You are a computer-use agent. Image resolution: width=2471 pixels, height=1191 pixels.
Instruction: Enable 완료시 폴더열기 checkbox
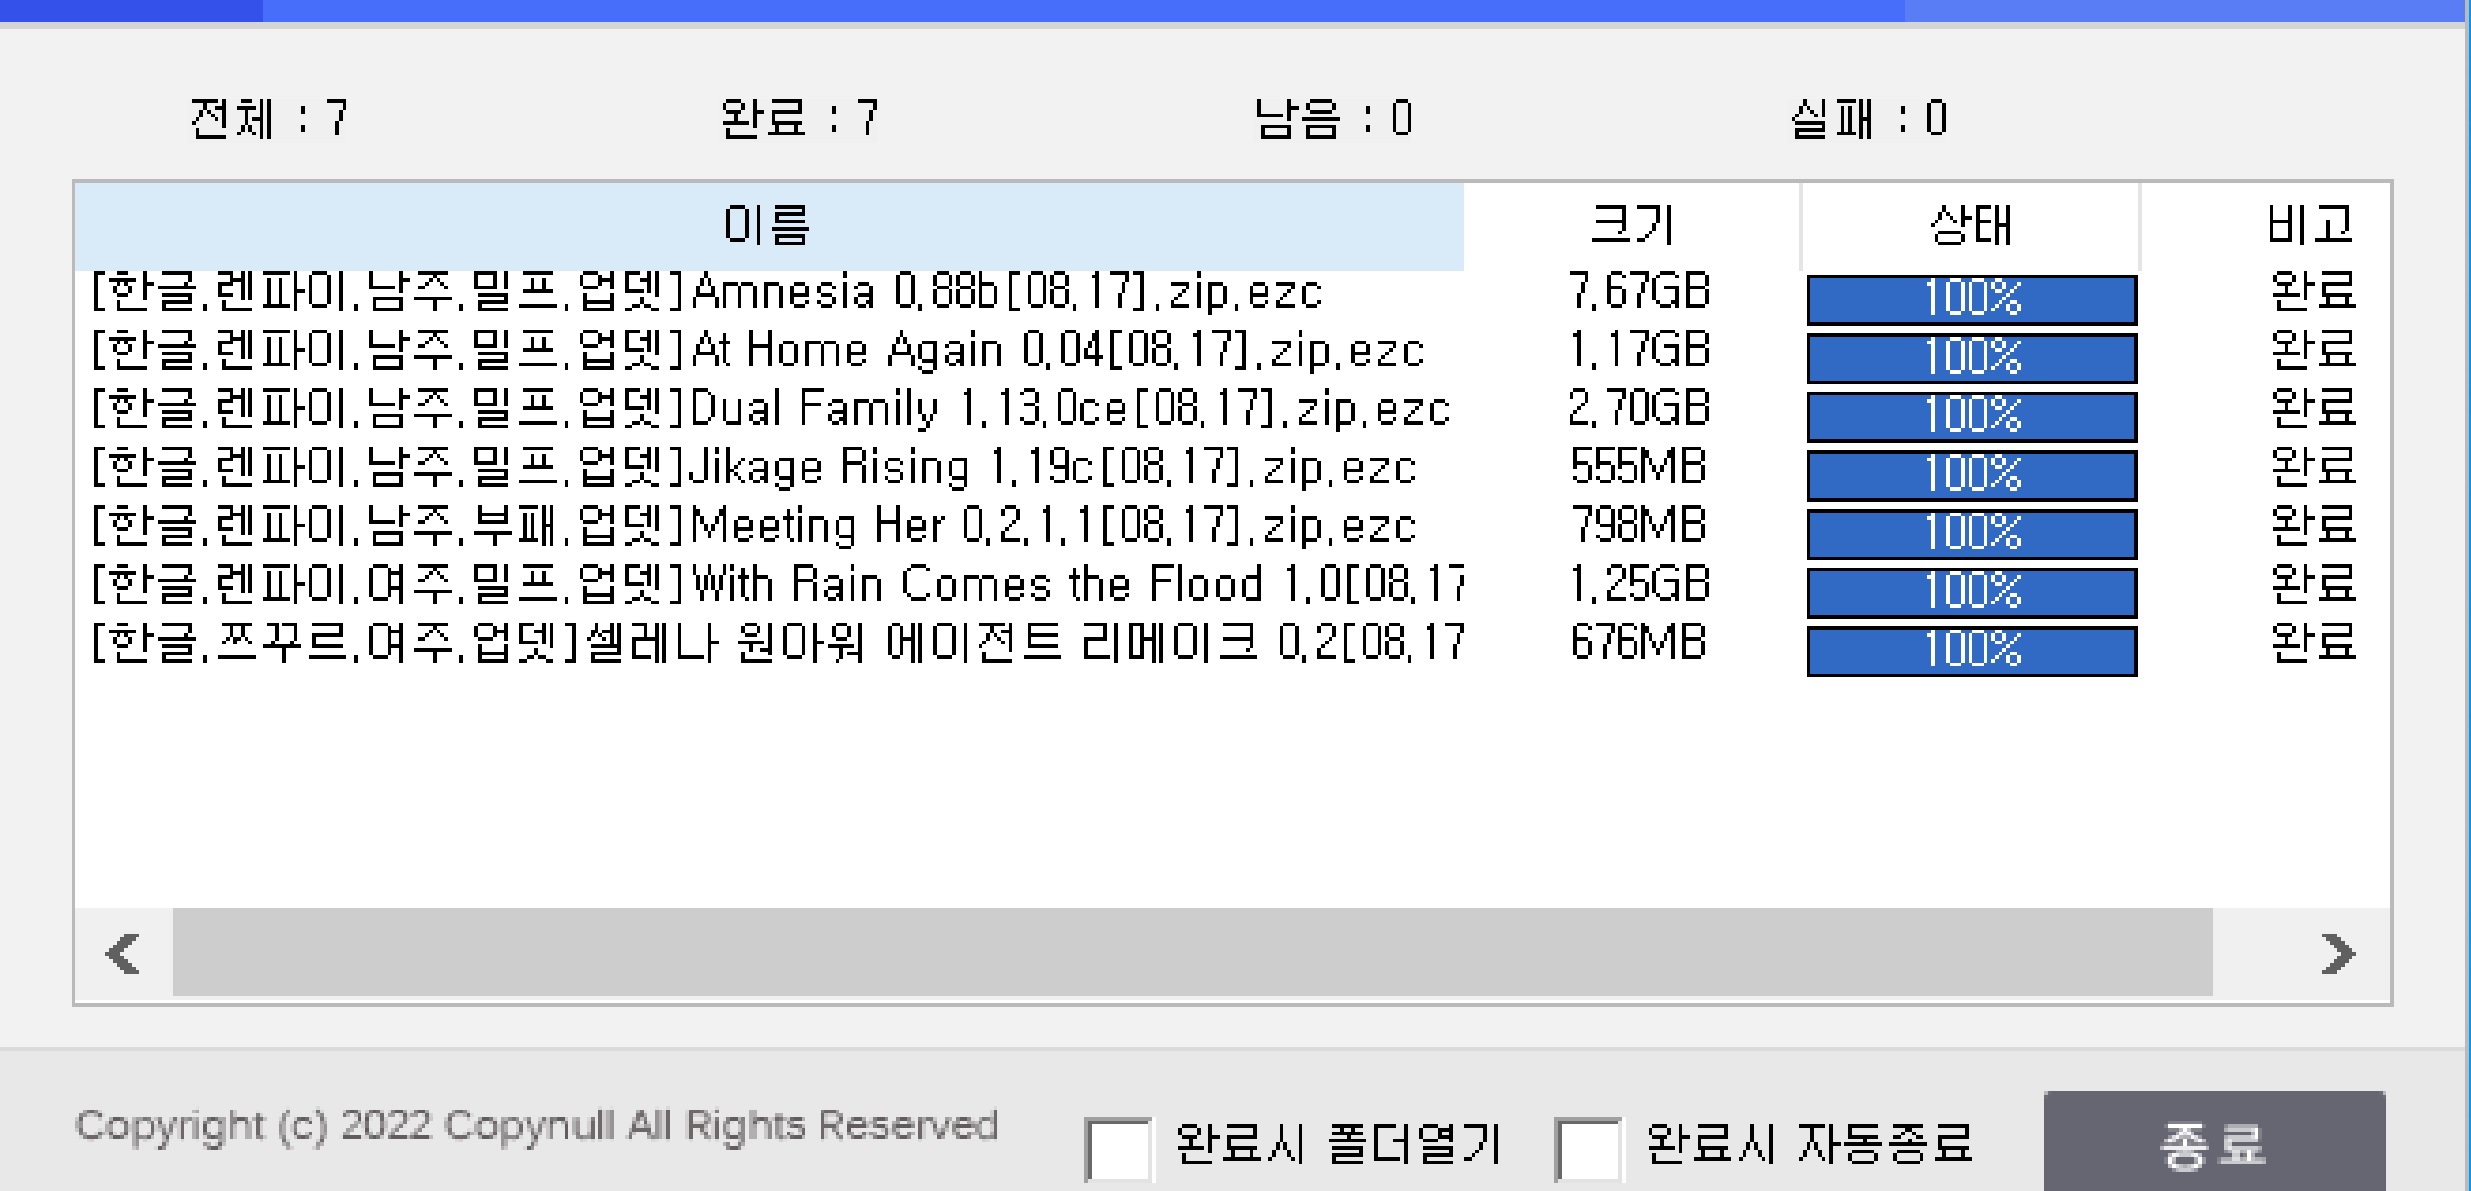(x=1117, y=1149)
